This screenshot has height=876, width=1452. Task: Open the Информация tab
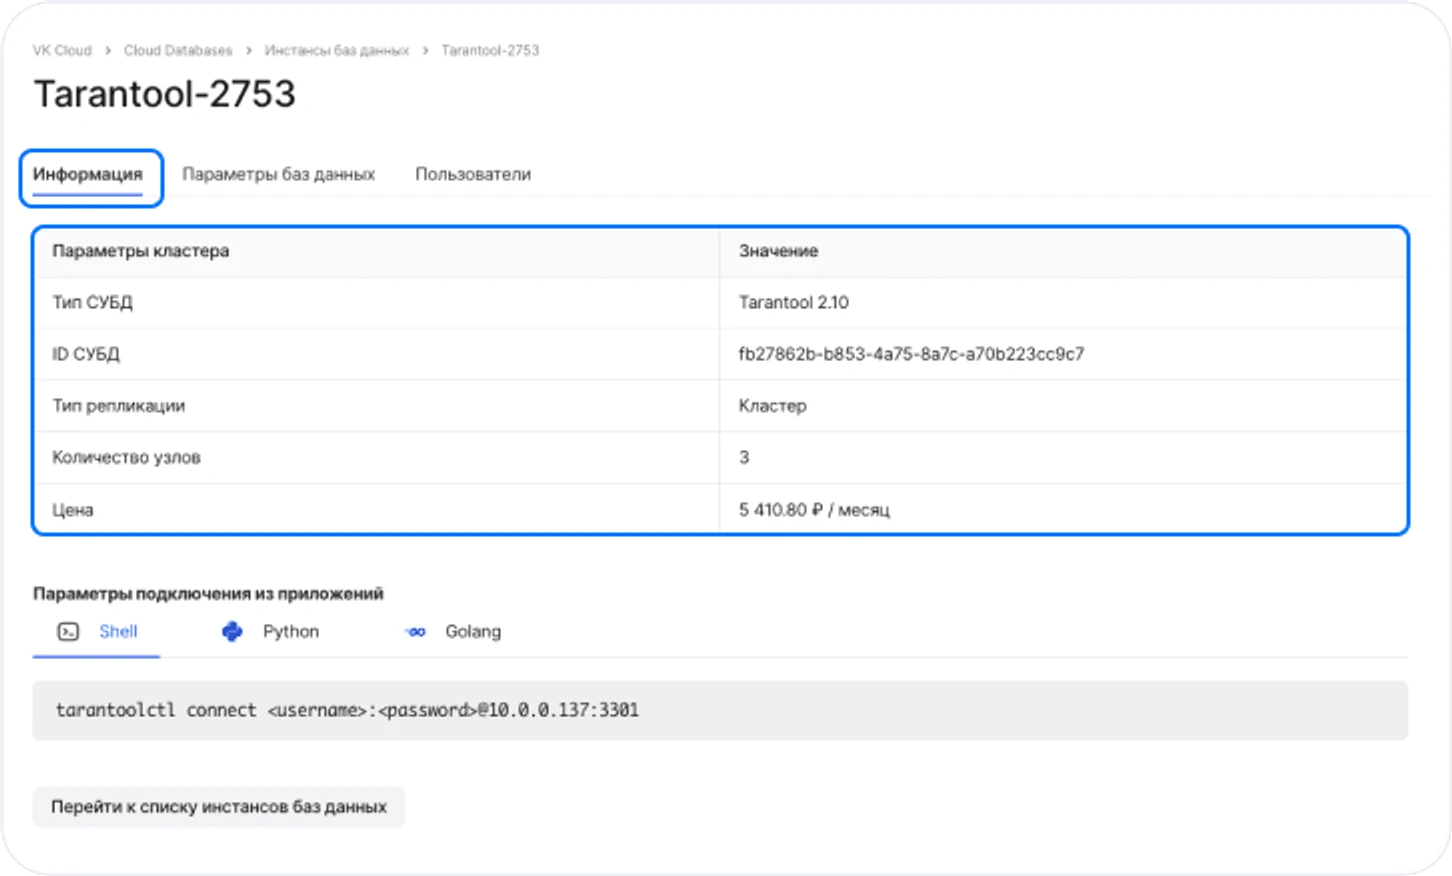pyautogui.click(x=88, y=175)
